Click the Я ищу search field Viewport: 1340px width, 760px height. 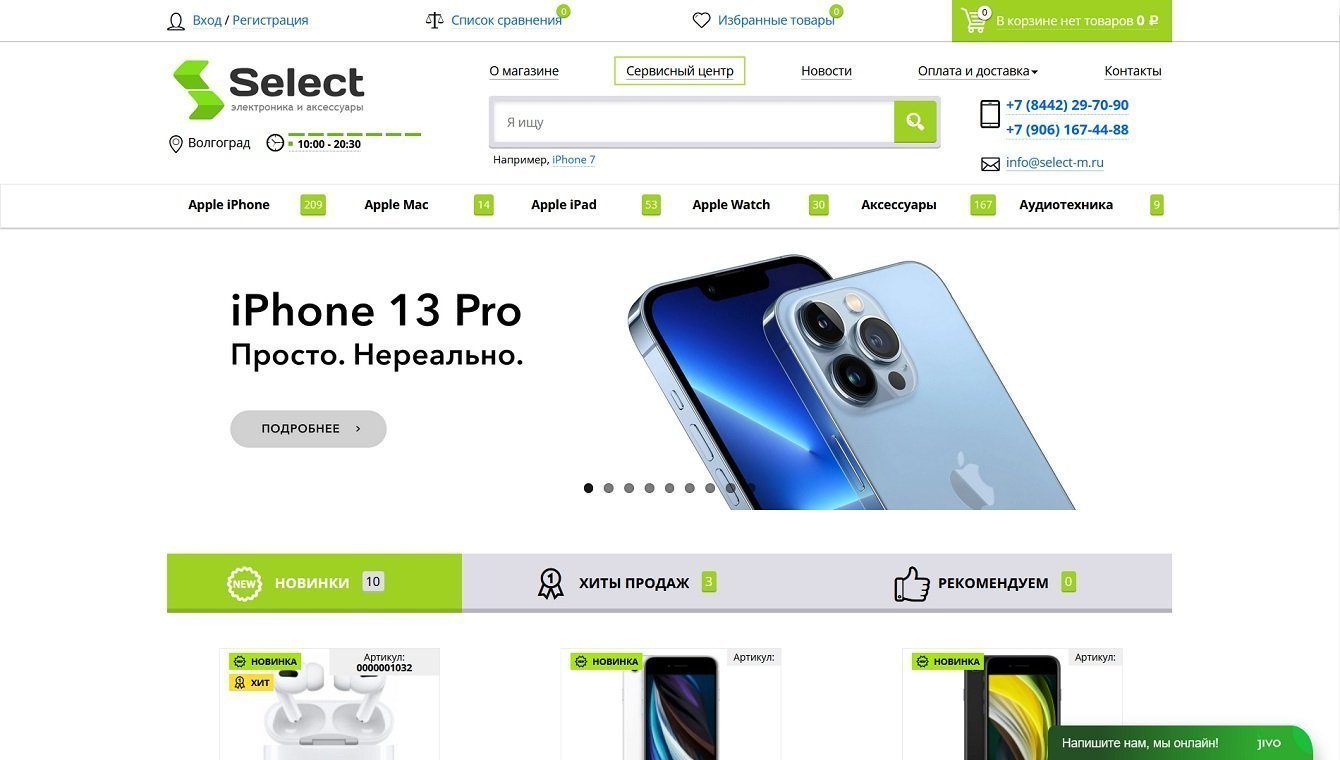[x=694, y=122]
